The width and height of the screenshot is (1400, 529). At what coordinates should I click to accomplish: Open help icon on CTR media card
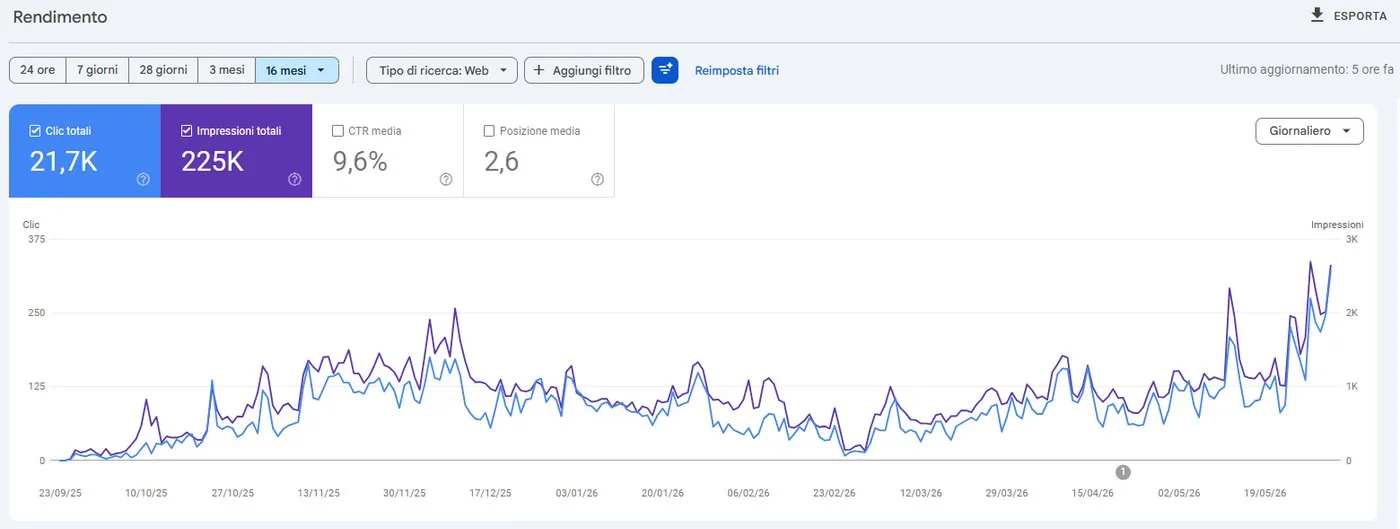[446, 179]
